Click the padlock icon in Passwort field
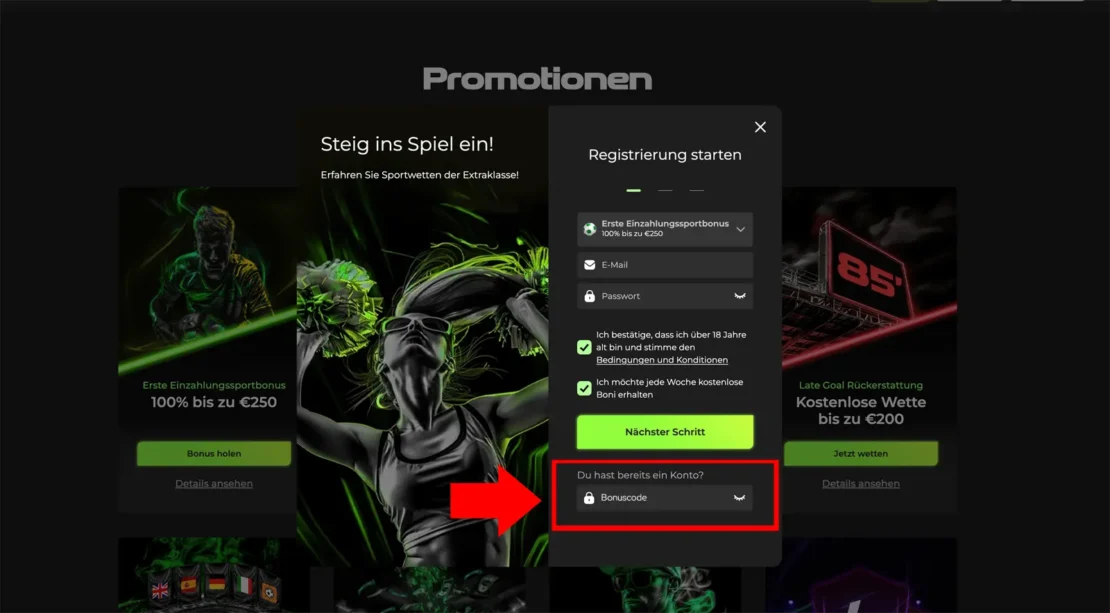This screenshot has height=613, width=1110. point(590,296)
